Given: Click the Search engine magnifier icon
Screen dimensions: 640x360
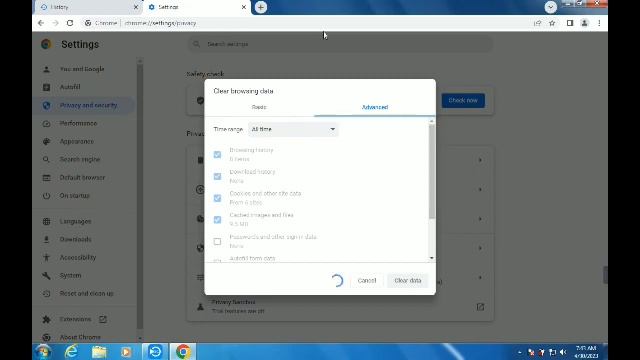Looking at the screenshot, I should [47, 159].
